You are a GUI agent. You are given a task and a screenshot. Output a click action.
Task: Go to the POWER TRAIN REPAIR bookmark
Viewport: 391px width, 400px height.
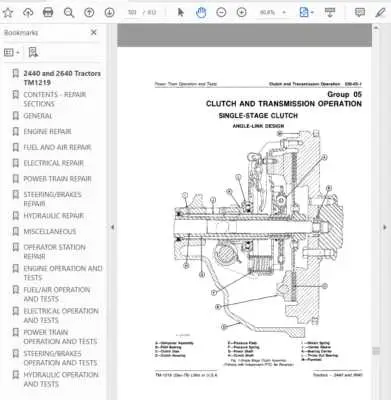coord(57,179)
